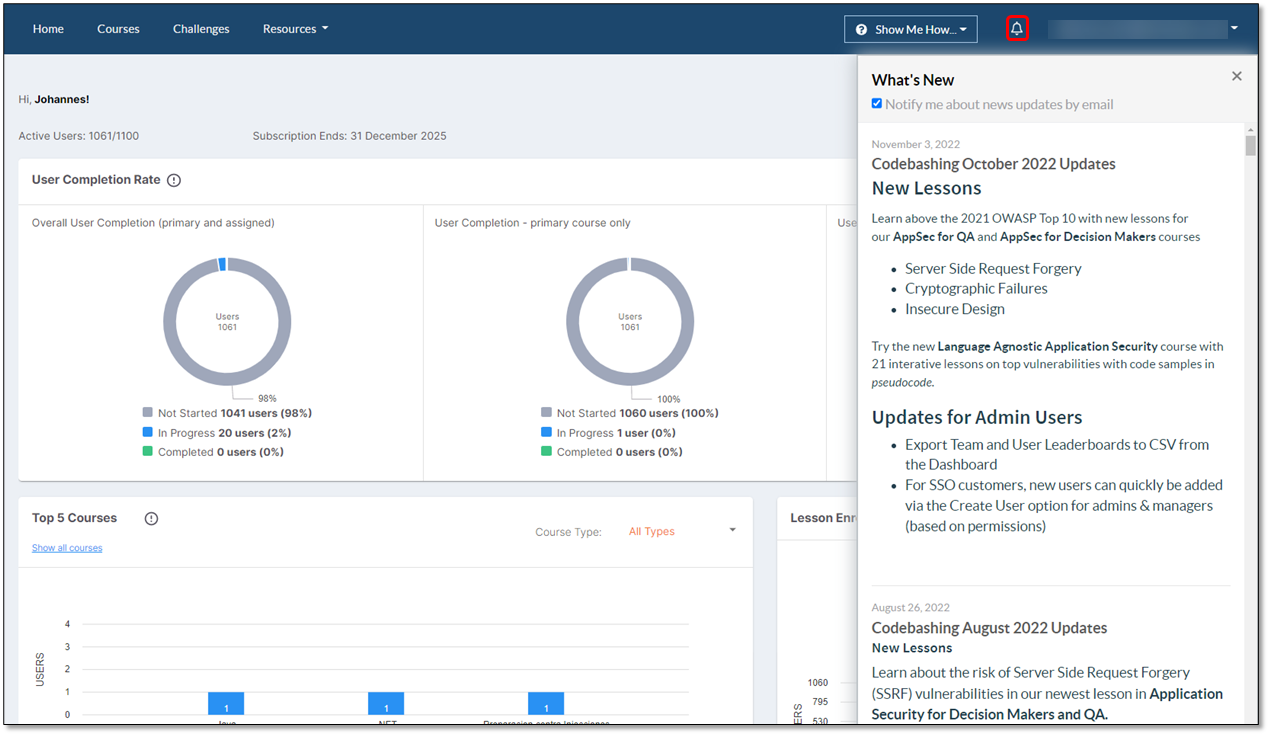Viewport: 1269px width, 735px height.
Task: Click the primary course only donut chart
Action: pyautogui.click(x=630, y=321)
